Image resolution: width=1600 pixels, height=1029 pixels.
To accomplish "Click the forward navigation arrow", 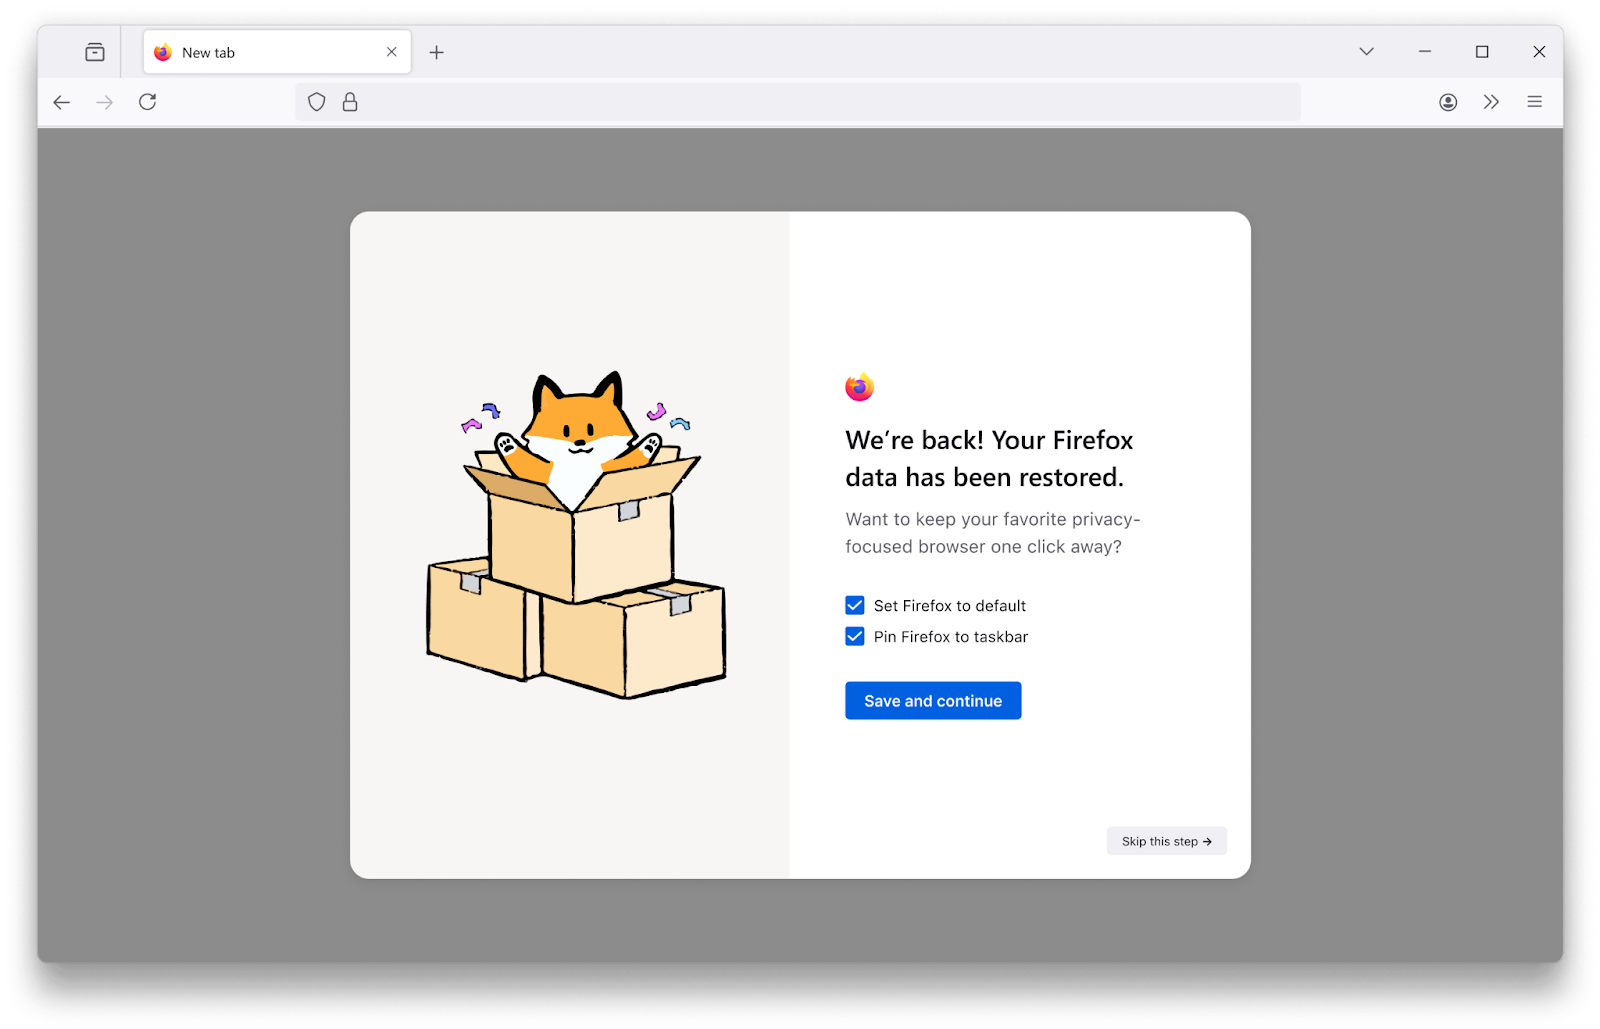I will tap(105, 101).
